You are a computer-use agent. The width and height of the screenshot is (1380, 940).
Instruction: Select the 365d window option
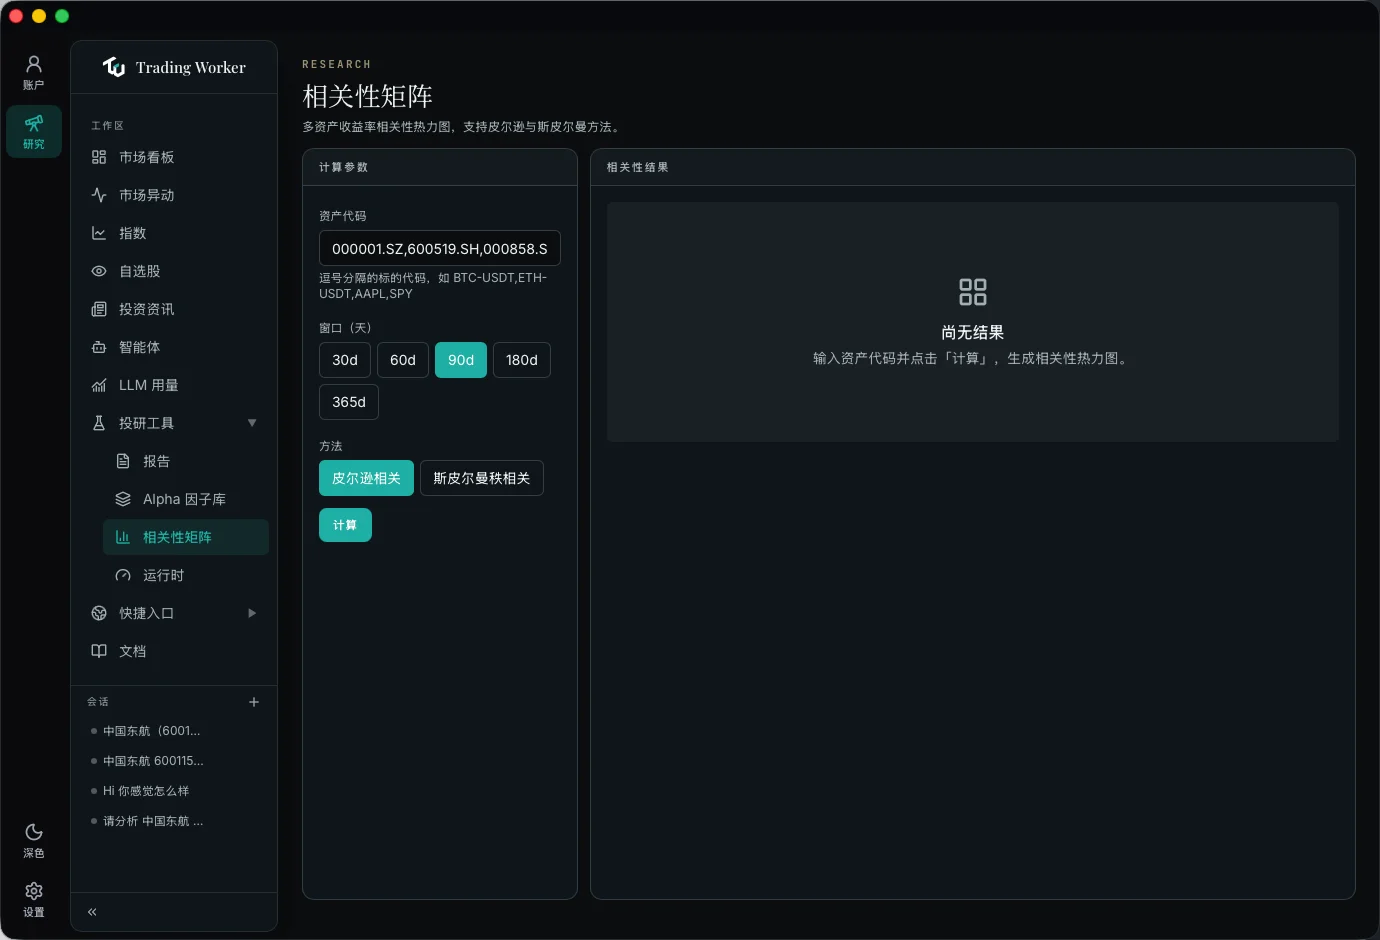pyautogui.click(x=349, y=402)
